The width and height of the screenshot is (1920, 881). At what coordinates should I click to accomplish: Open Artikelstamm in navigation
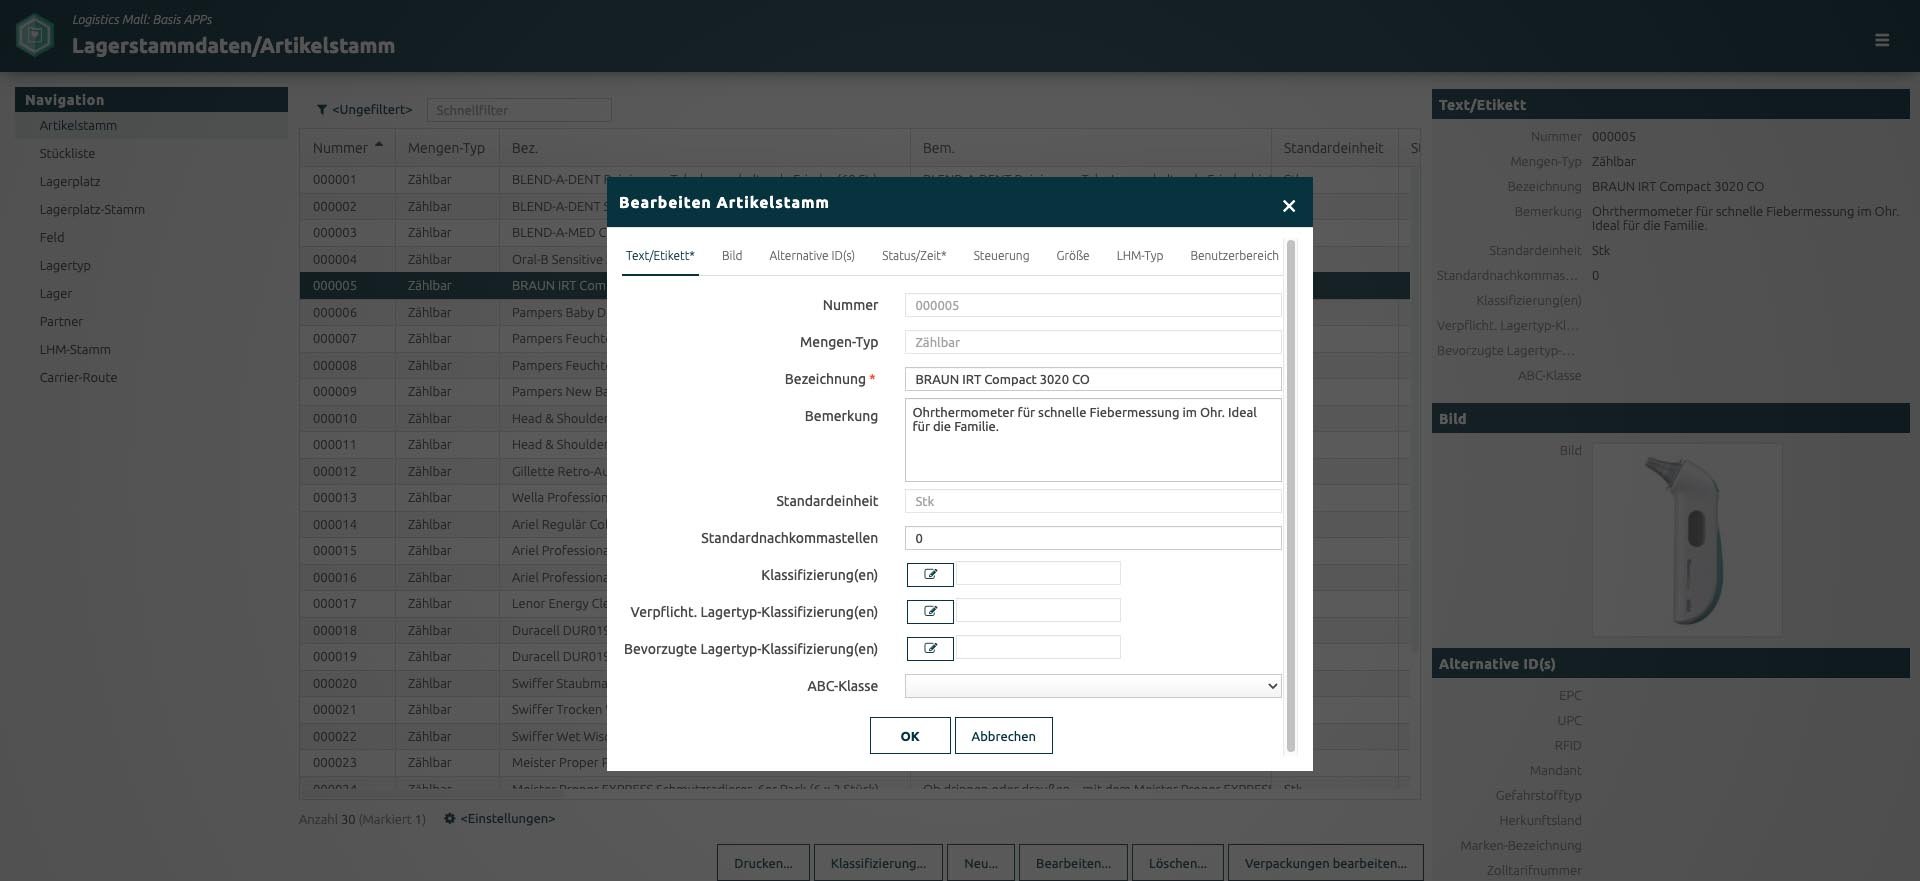78,125
